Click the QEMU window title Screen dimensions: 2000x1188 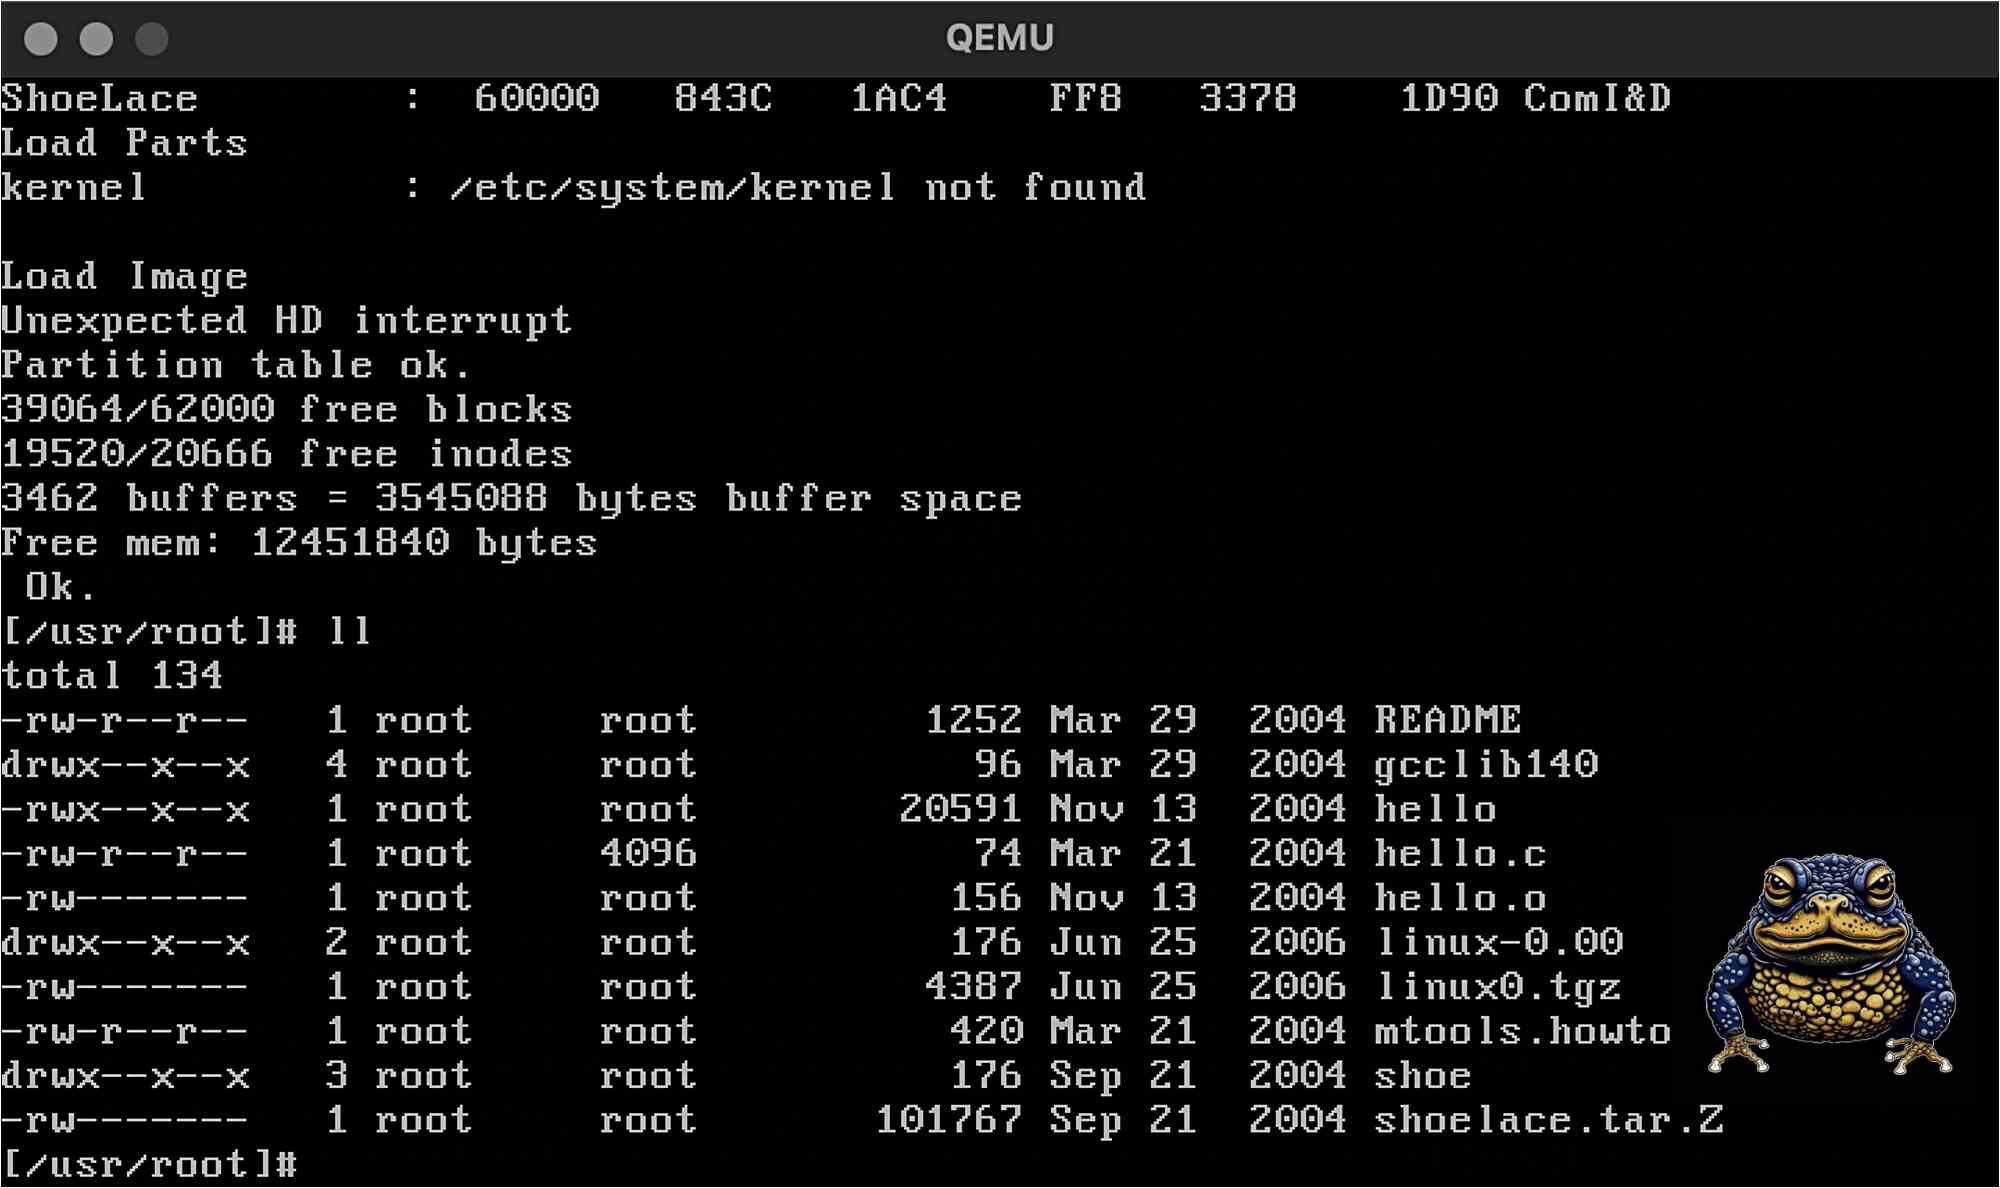pos(999,38)
